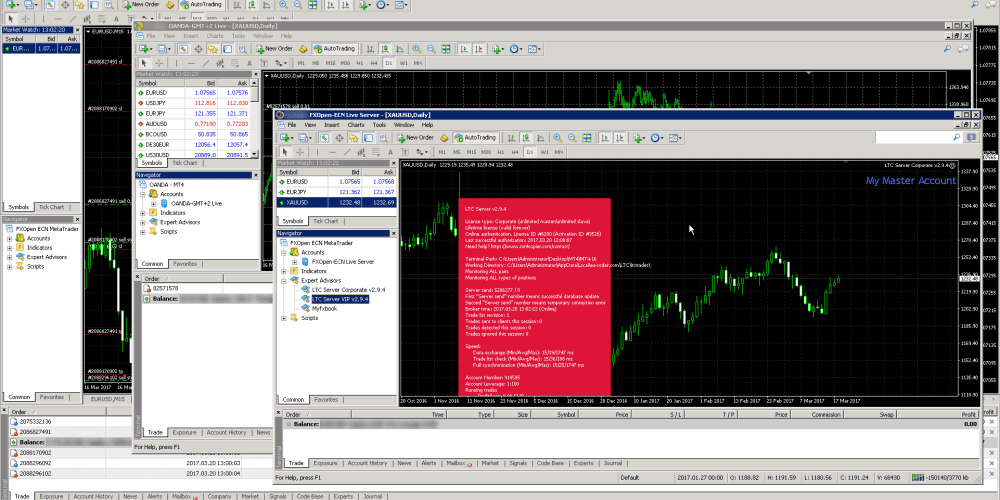Set FXOpen chart timeframe to H1
The width and height of the screenshot is (1000, 500).
[x=500, y=152]
